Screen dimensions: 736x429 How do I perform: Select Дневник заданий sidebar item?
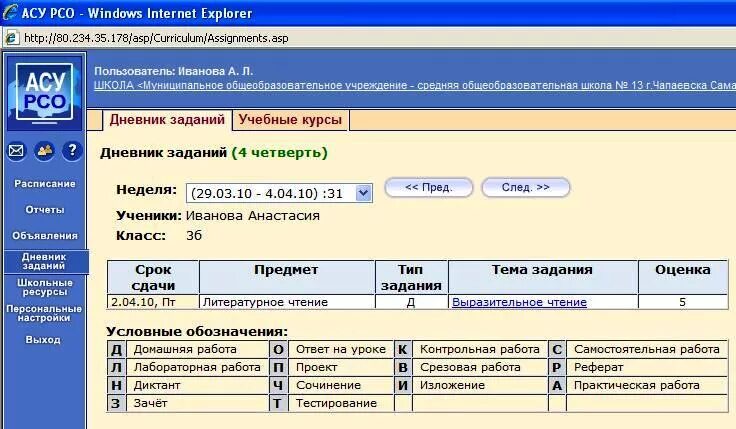(x=45, y=261)
